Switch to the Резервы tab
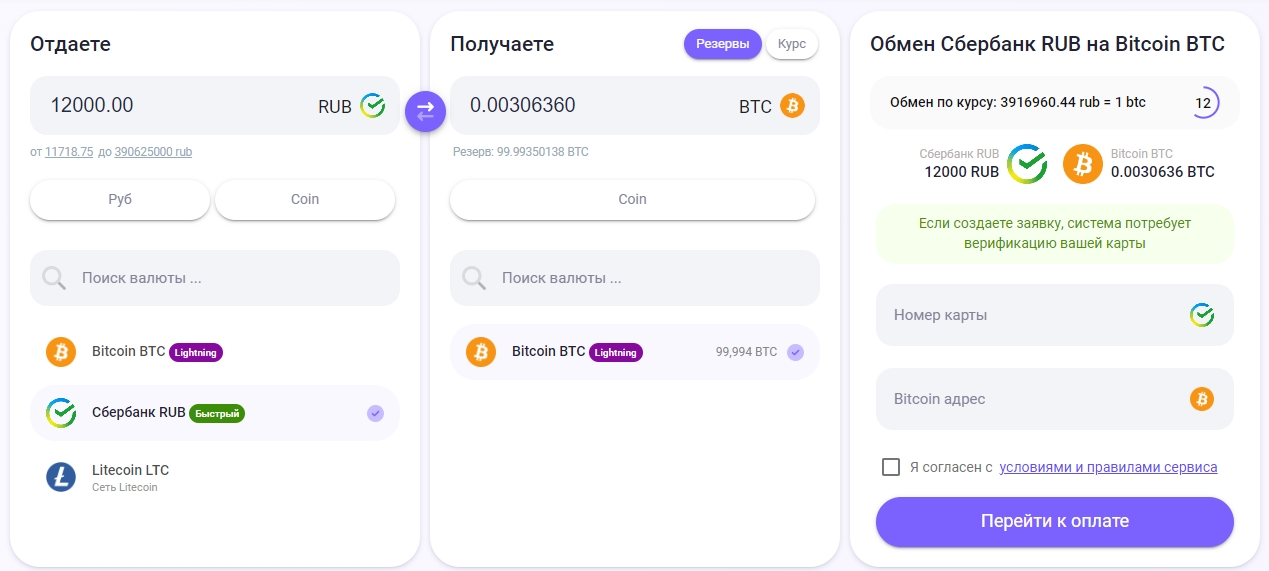Screen dimensions: 1269x571 [x=722, y=44]
